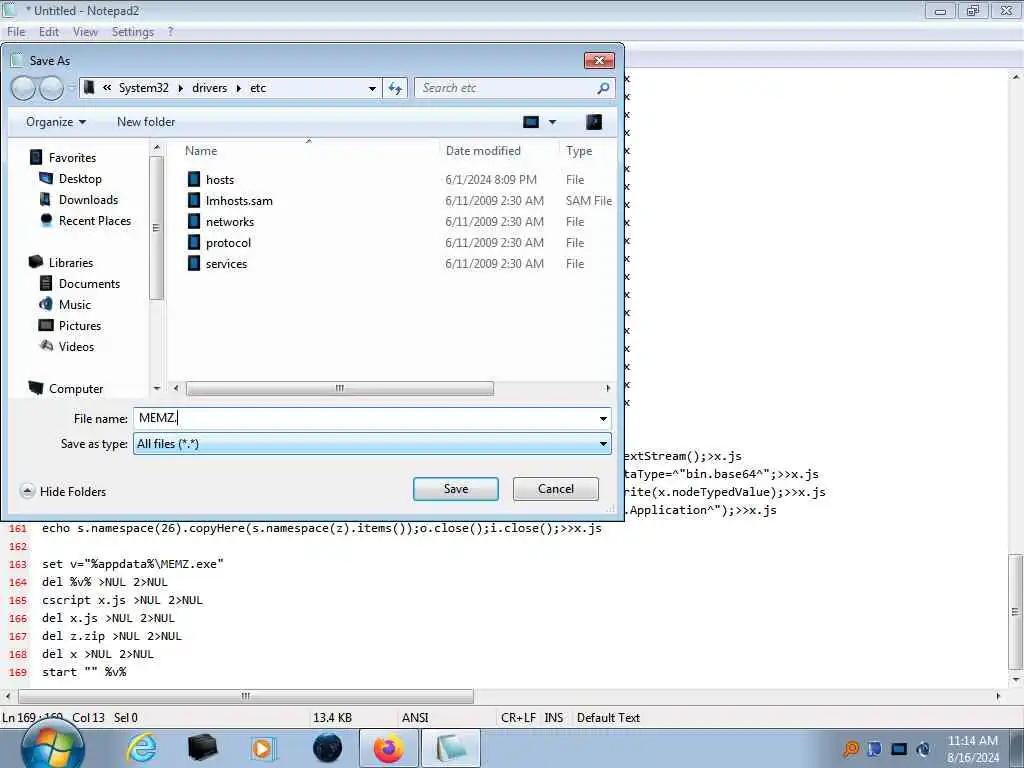This screenshot has width=1024, height=768.
Task: Click CR+LF line ending in status bar
Action: (x=519, y=718)
